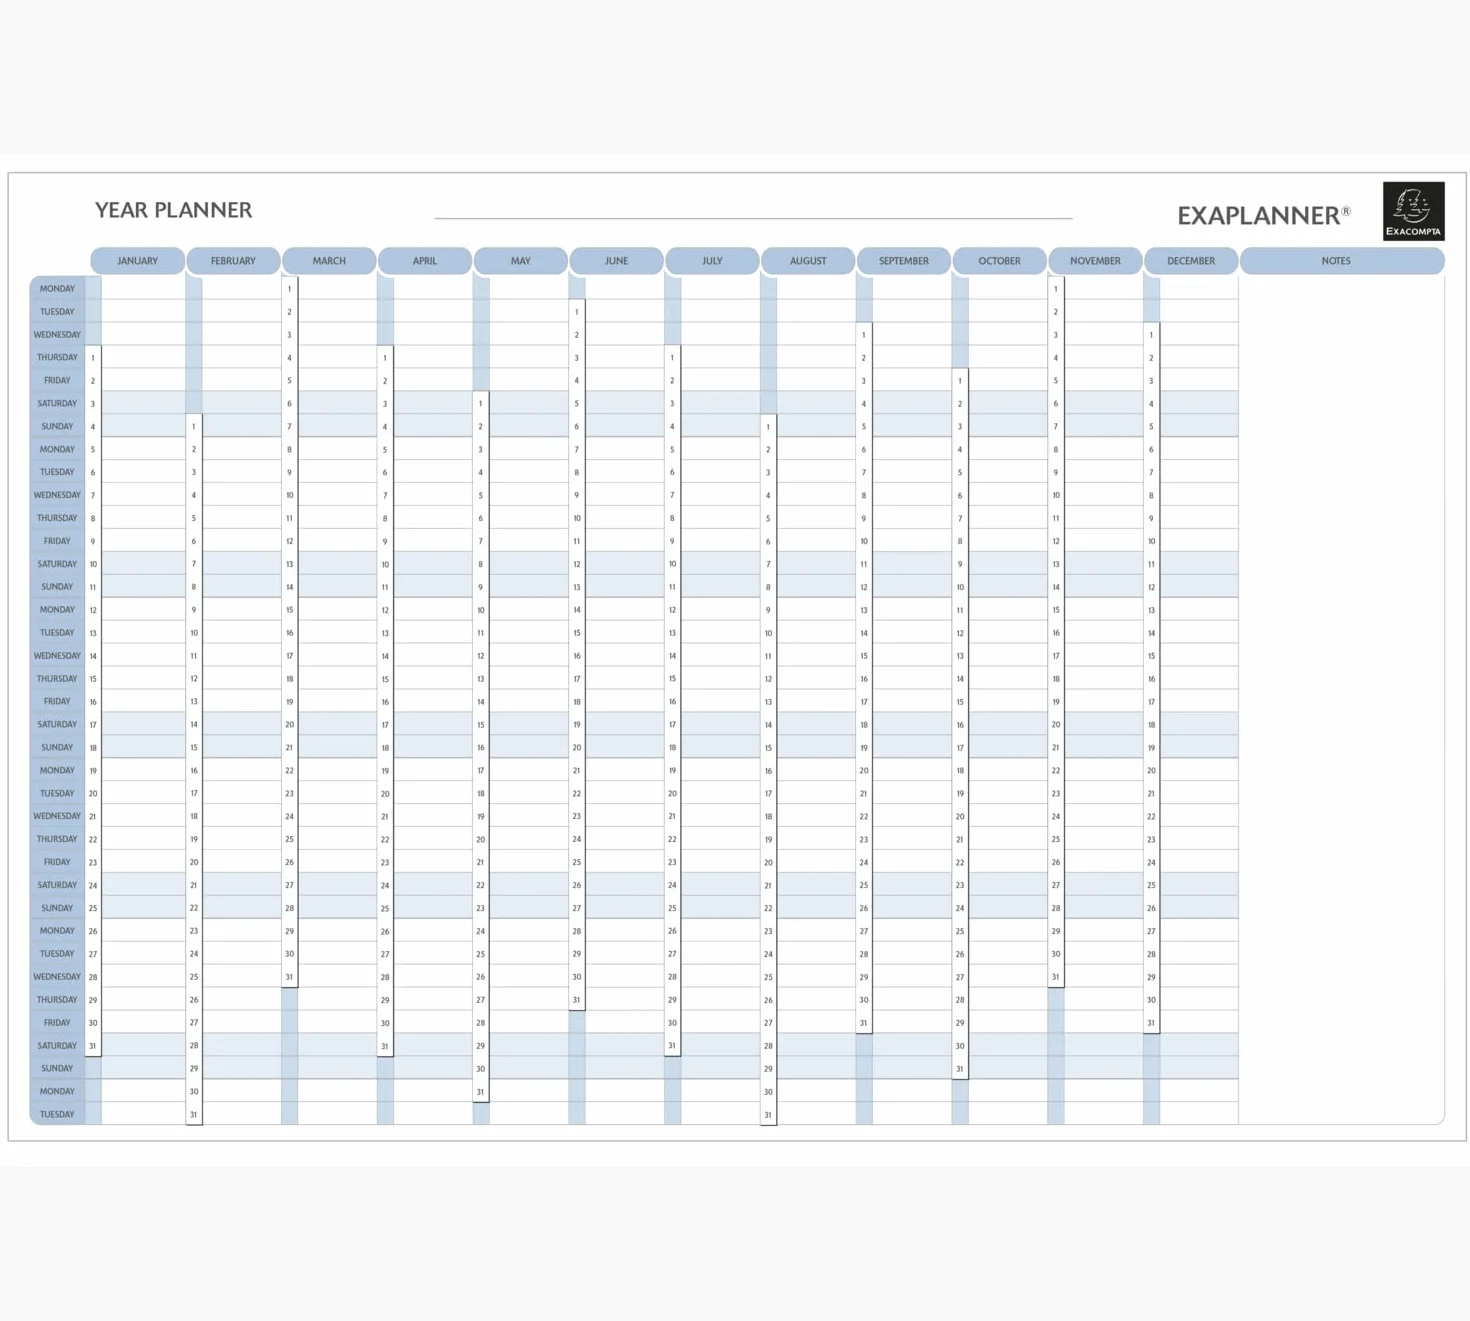Select date 1 in the October column
The height and width of the screenshot is (1321, 1470).
[x=960, y=381]
